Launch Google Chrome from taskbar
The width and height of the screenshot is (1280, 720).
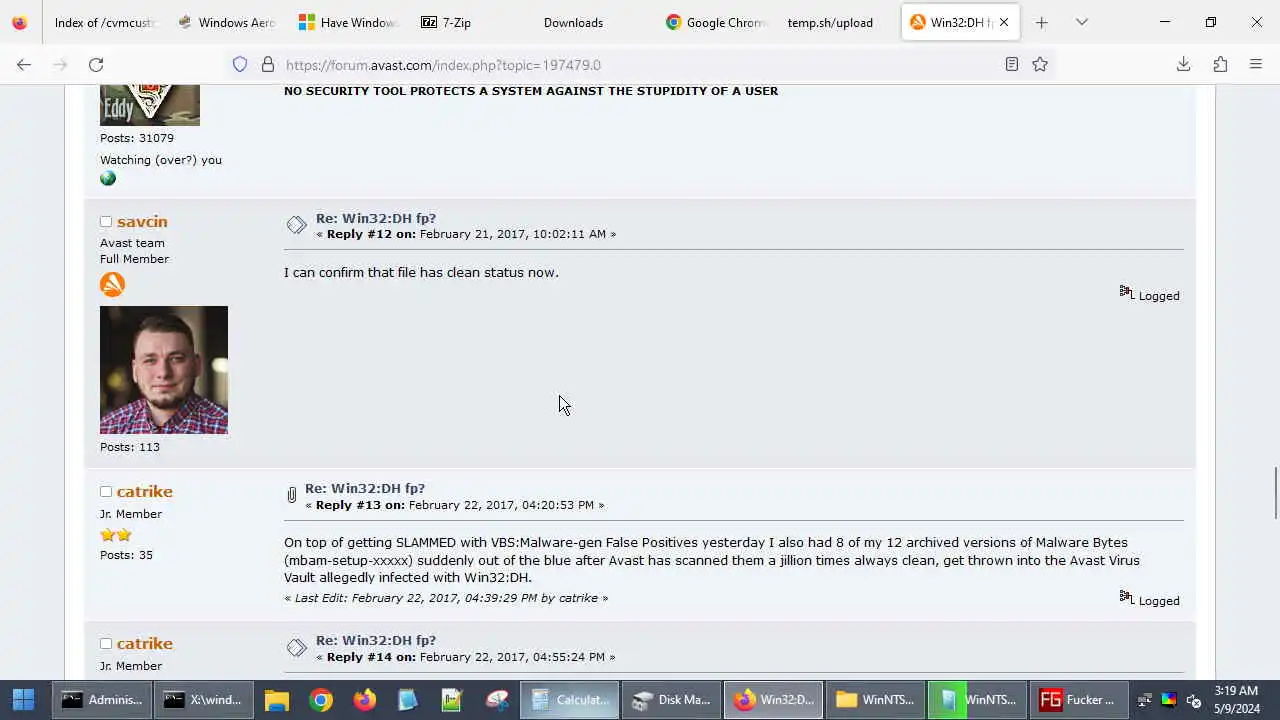pos(321,700)
